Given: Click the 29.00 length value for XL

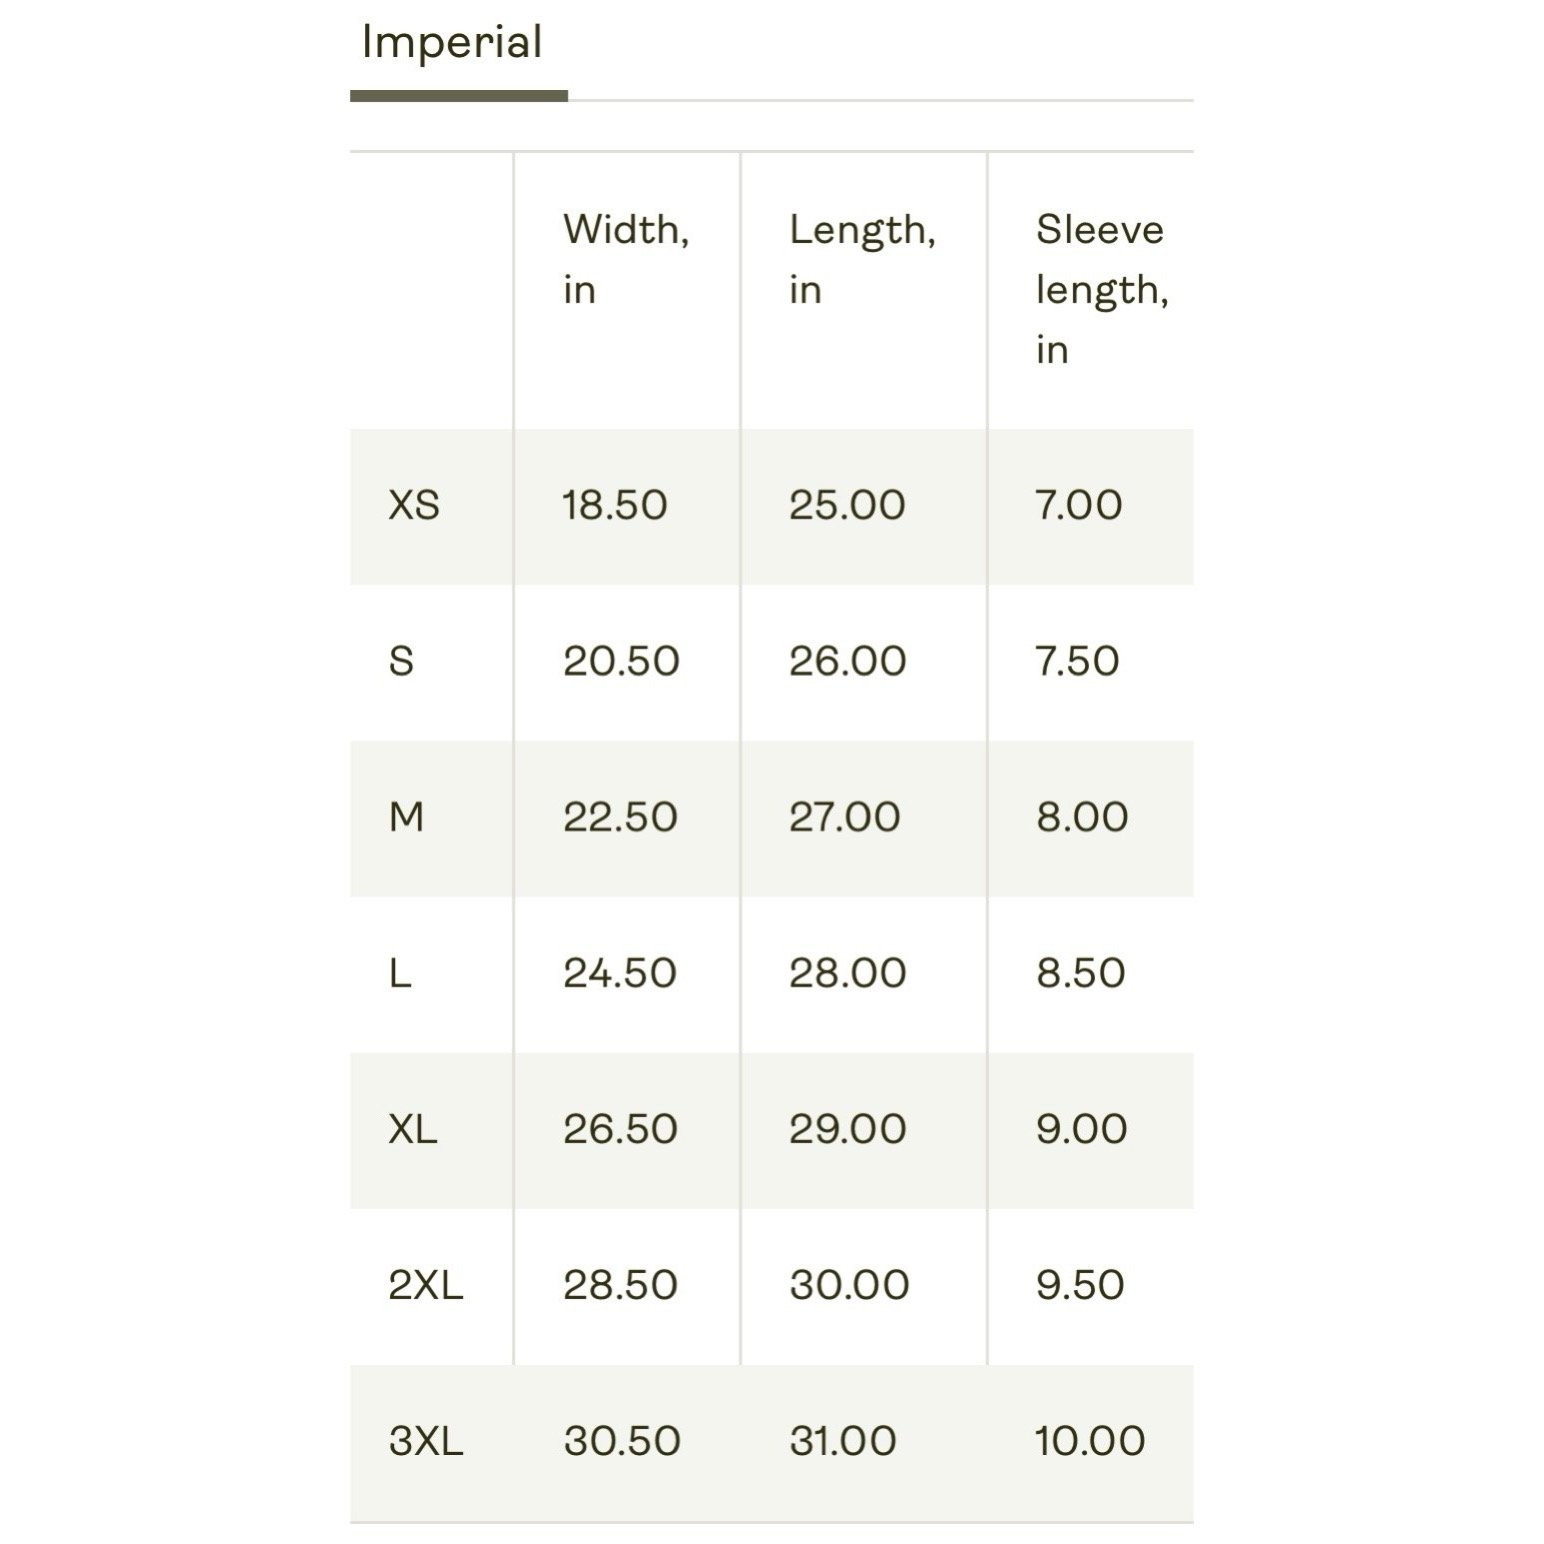Looking at the screenshot, I should tap(848, 1129).
